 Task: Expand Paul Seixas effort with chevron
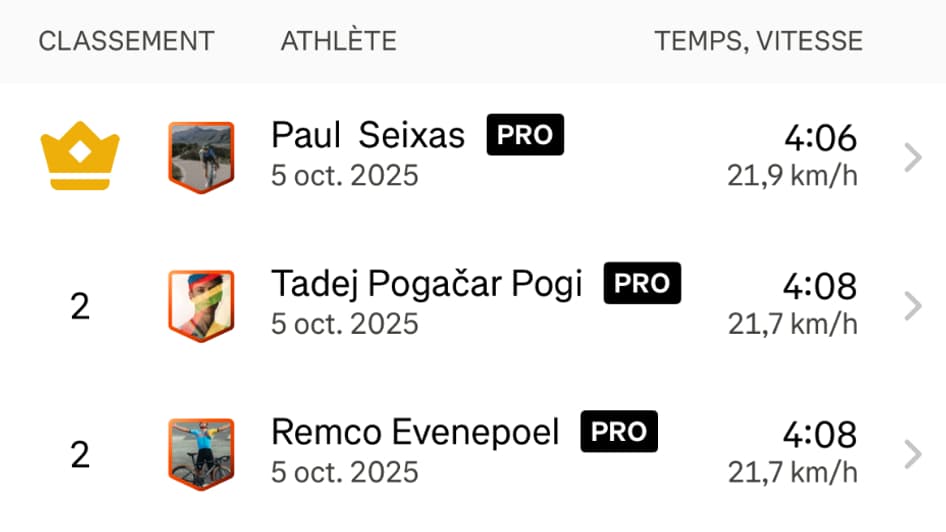click(912, 157)
